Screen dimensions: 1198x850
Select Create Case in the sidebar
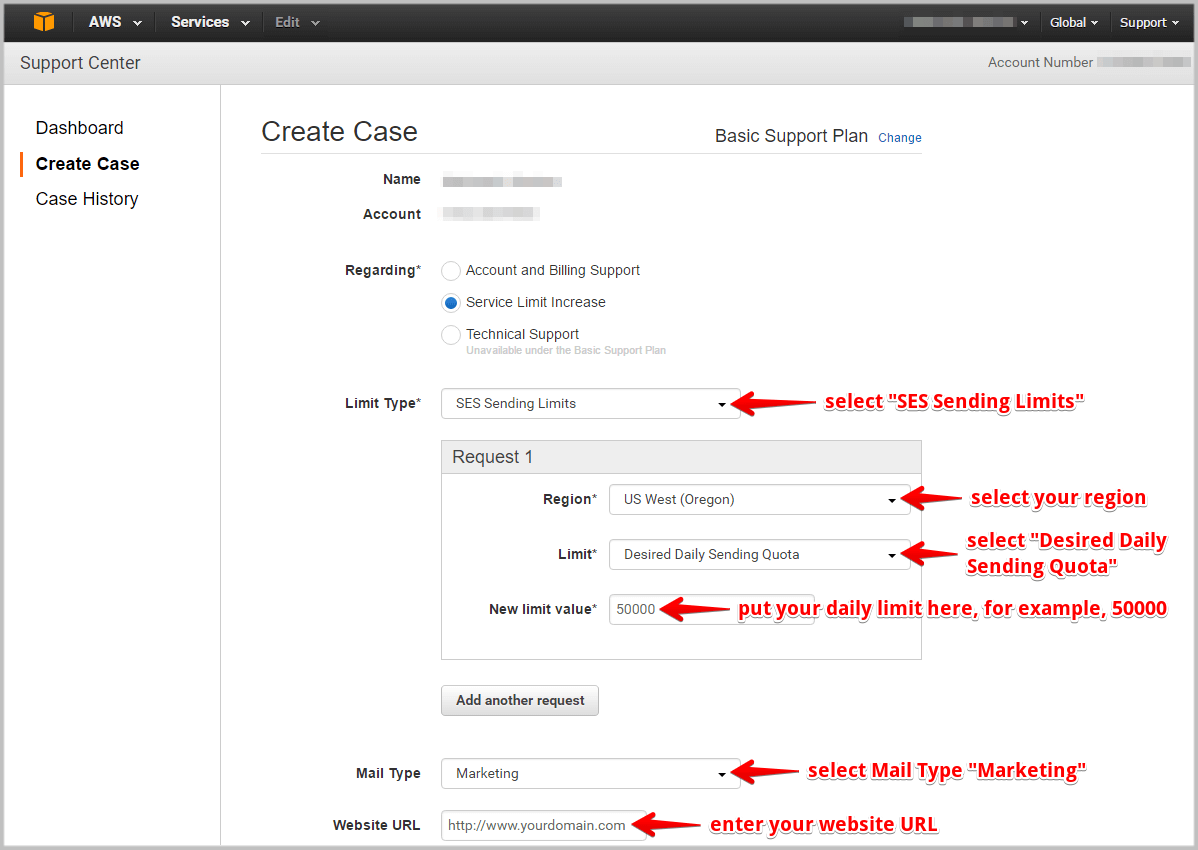(88, 163)
